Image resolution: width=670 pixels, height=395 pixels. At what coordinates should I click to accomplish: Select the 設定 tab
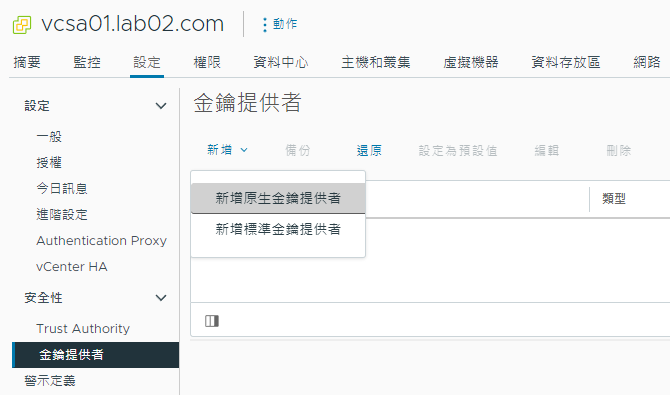click(x=147, y=62)
